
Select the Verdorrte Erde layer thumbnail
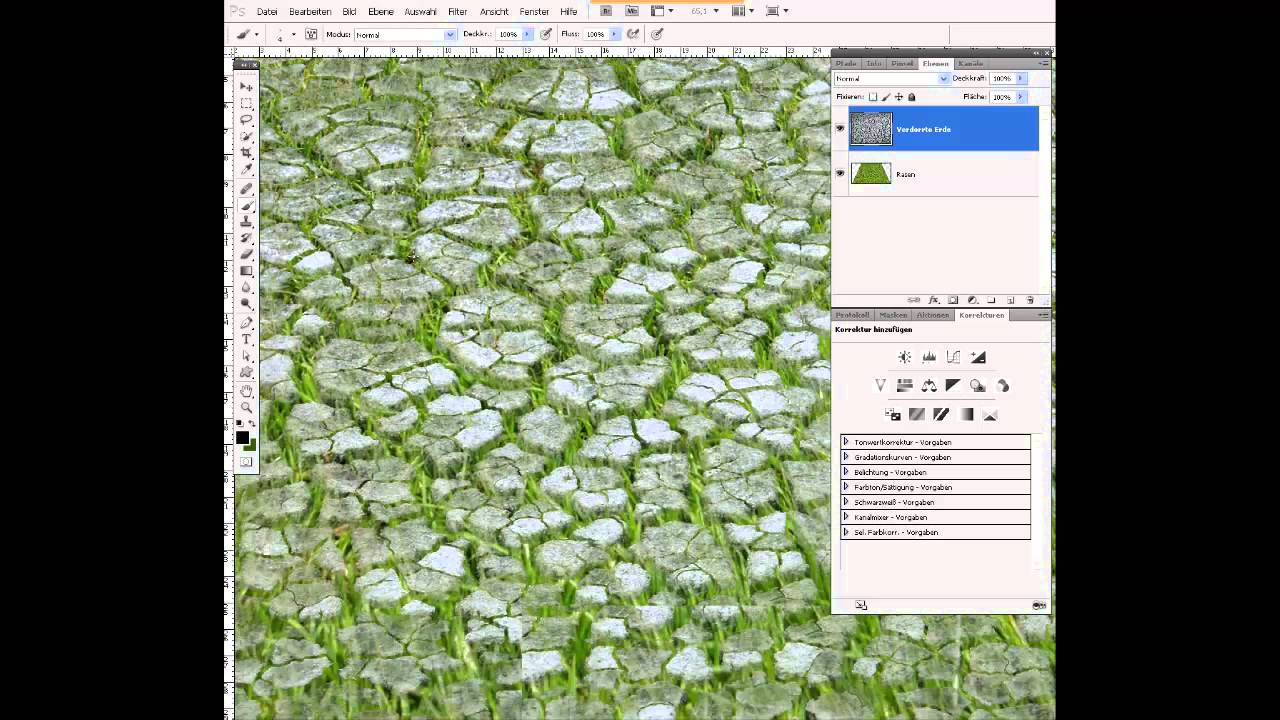(871, 128)
